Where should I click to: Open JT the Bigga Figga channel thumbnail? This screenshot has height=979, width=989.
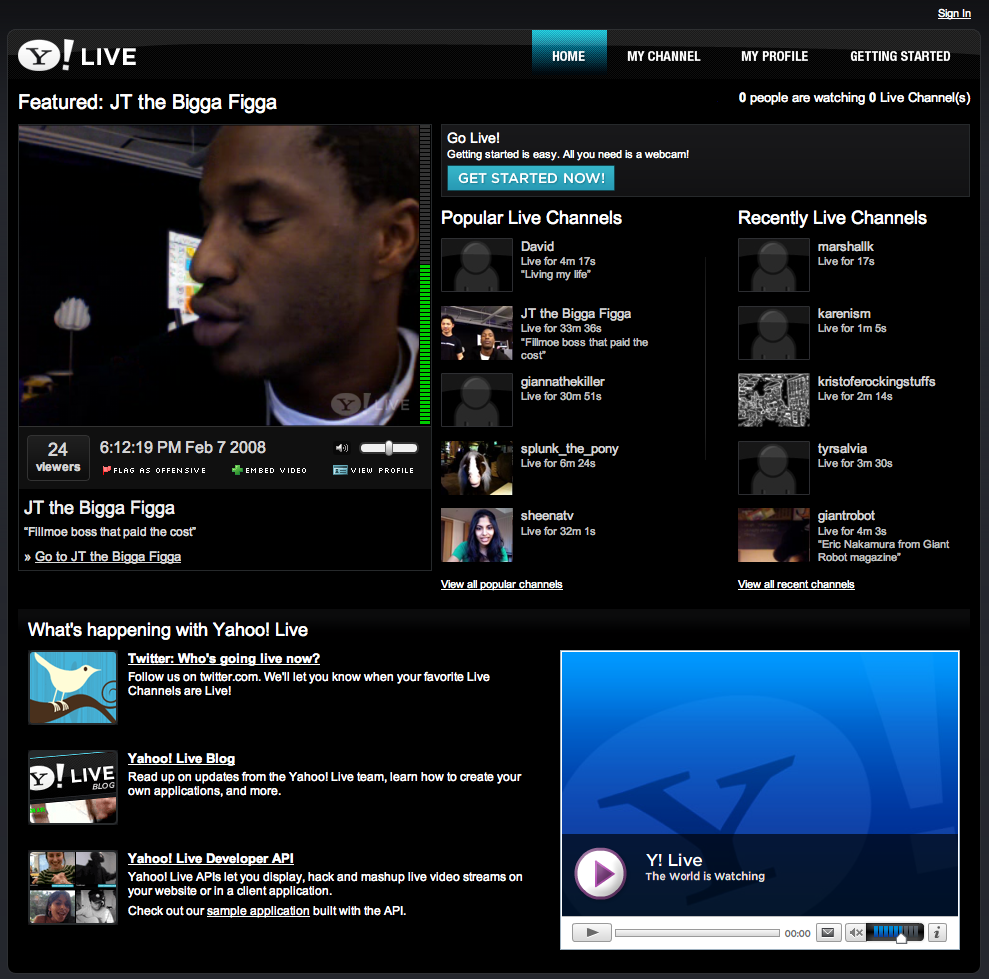(477, 332)
